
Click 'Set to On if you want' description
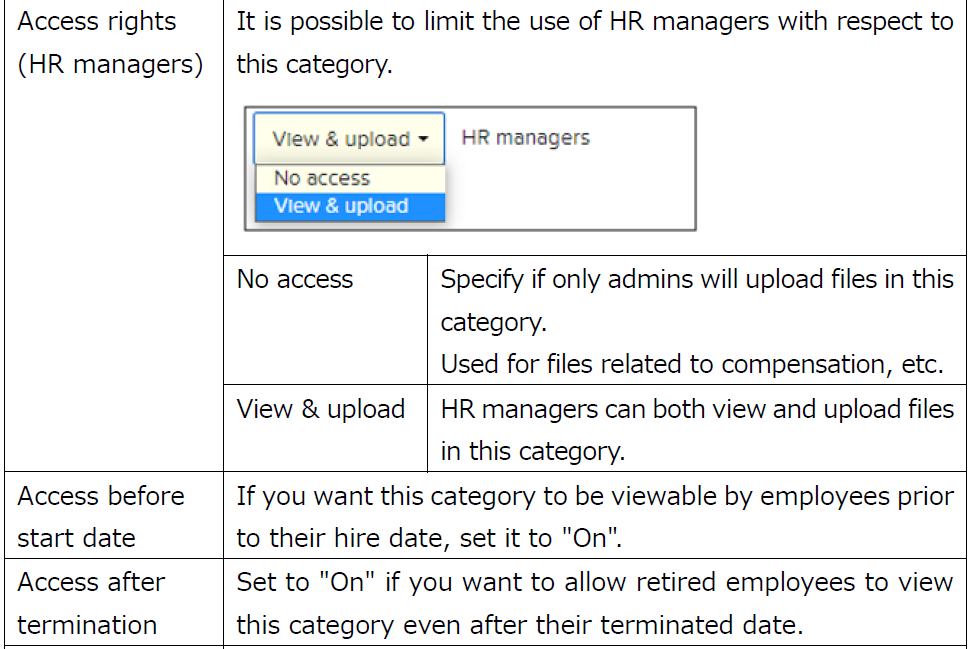click(x=594, y=582)
